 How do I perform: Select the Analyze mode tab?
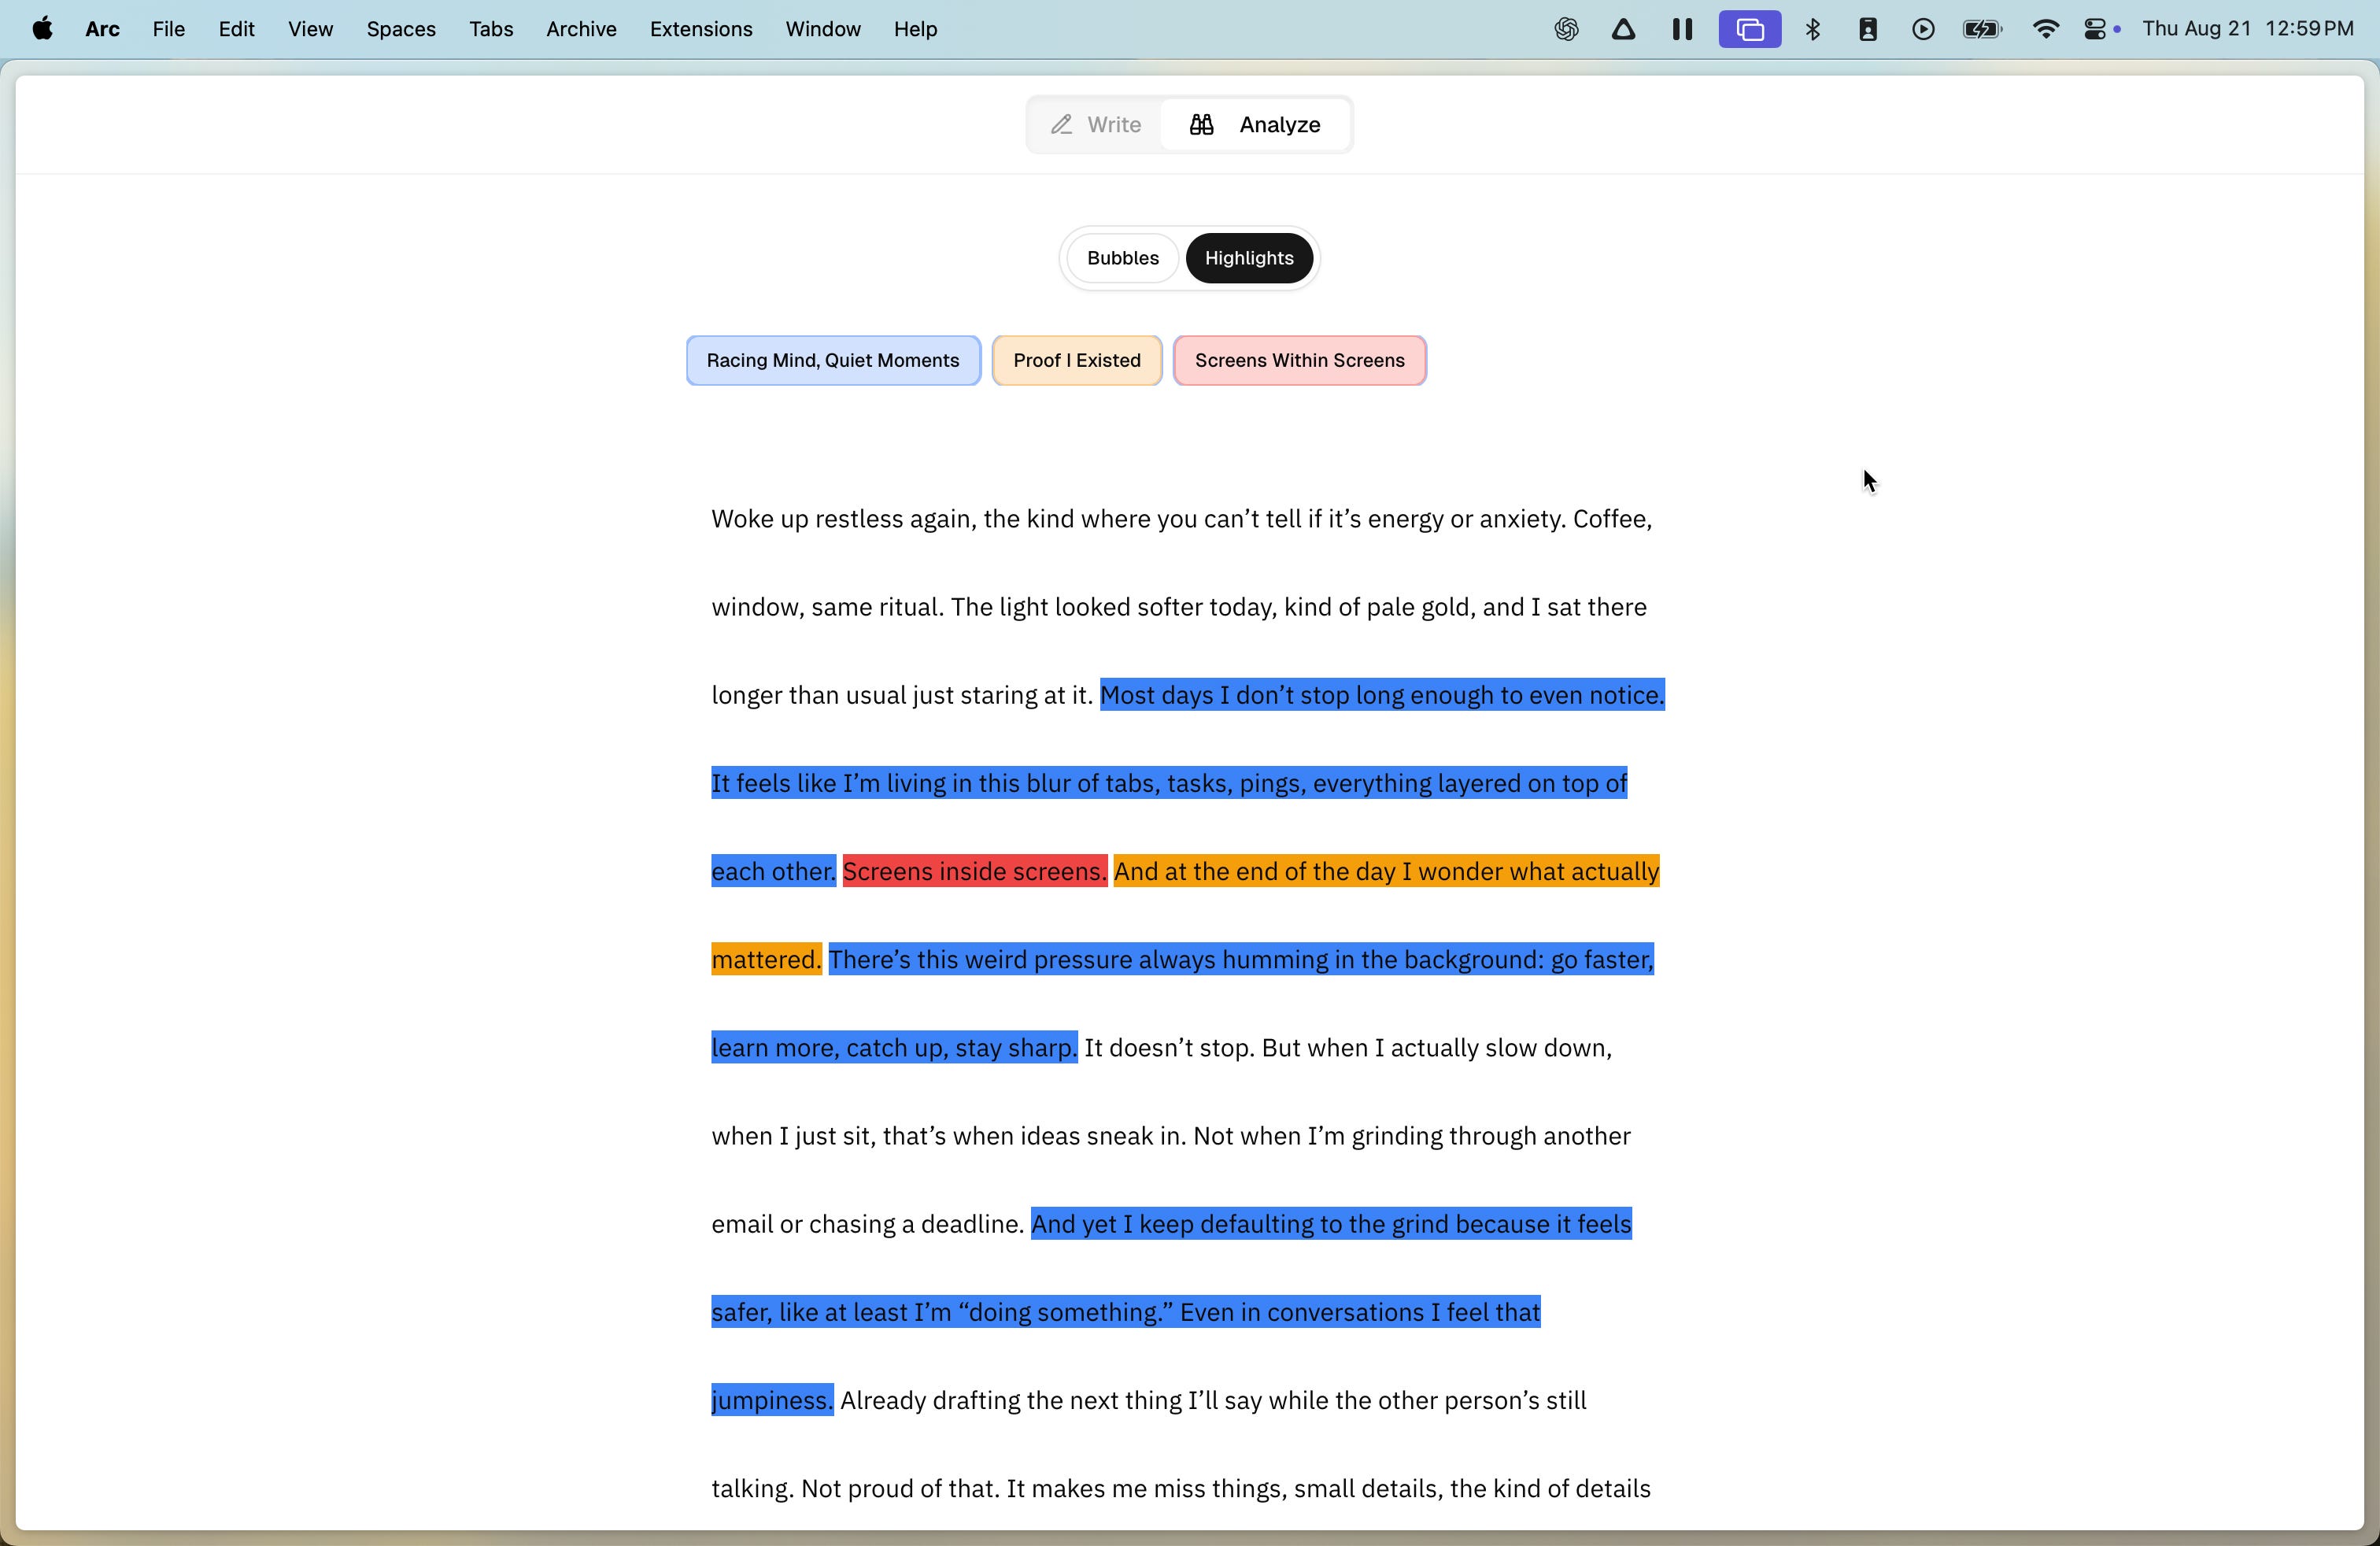pyautogui.click(x=1256, y=124)
